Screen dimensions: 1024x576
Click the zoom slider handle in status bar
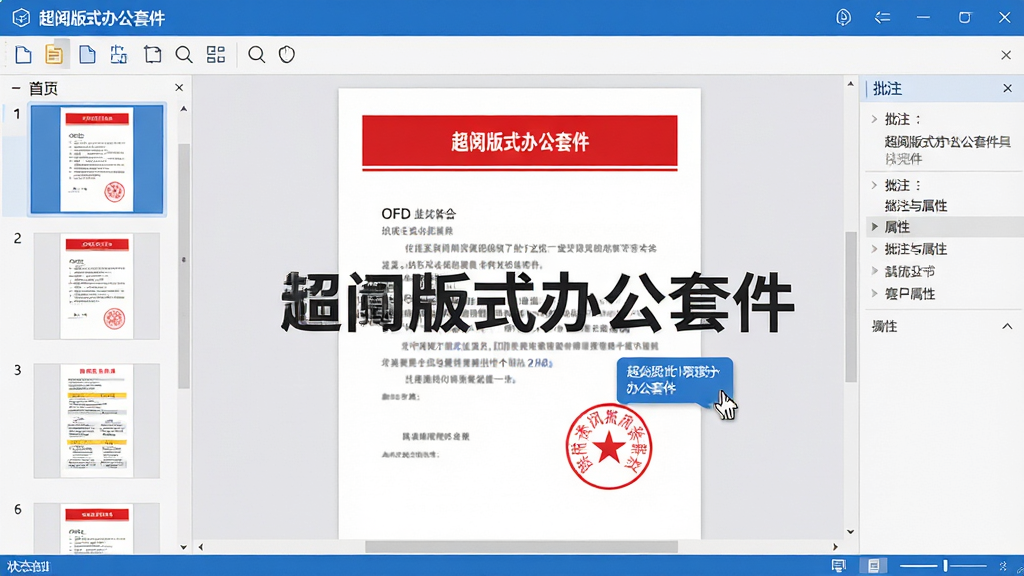[x=945, y=566]
